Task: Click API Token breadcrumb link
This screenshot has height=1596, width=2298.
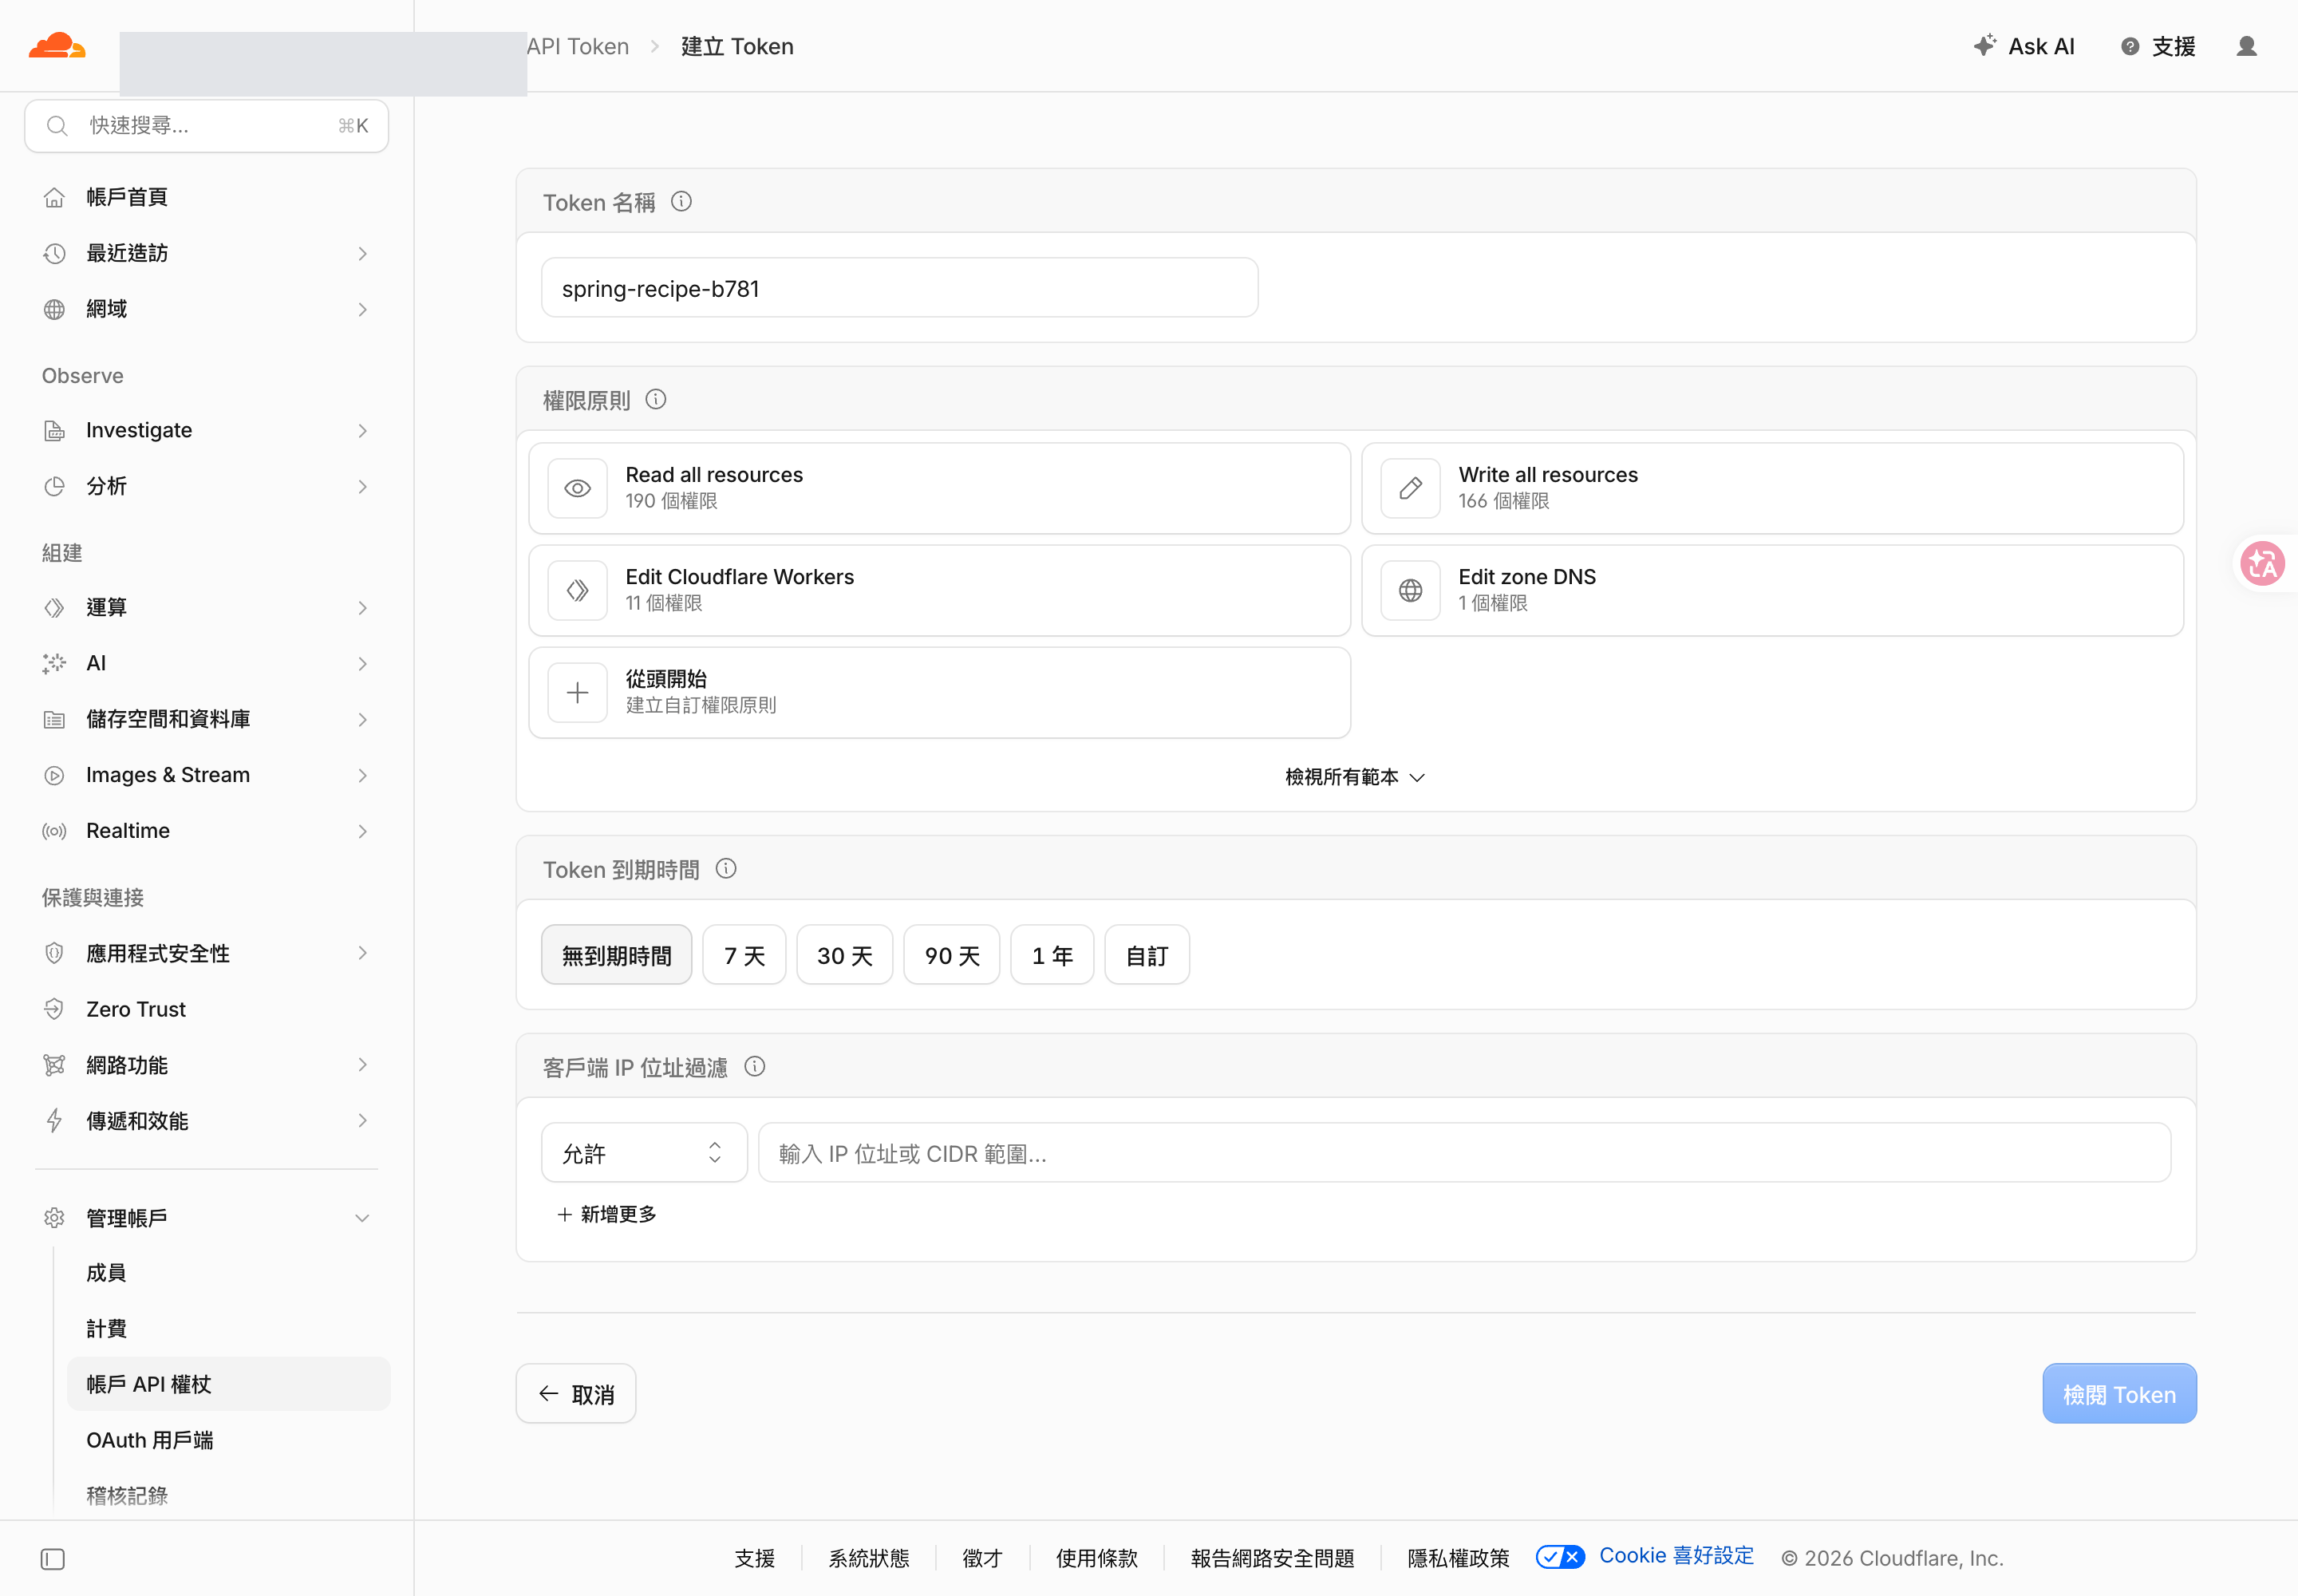Action: [x=578, y=46]
